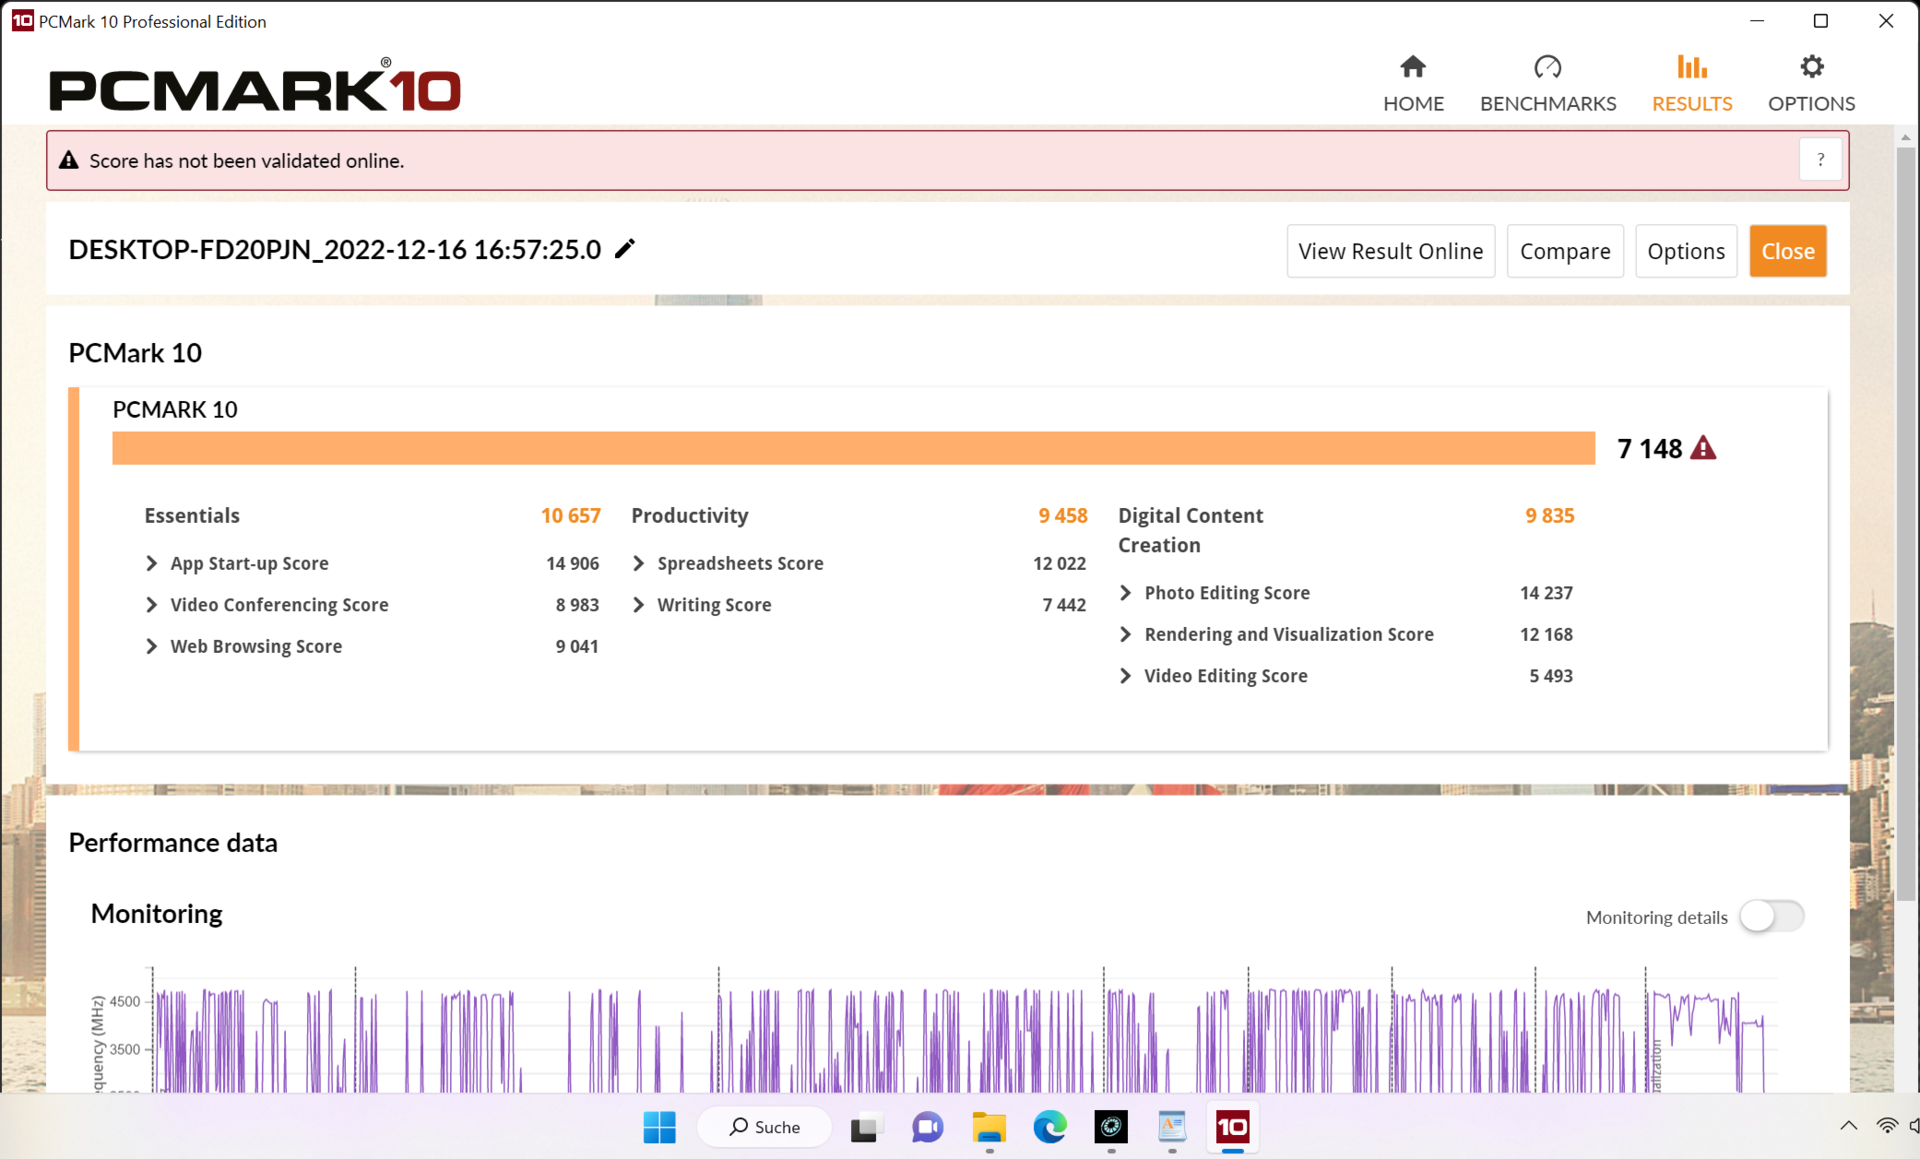Click the Essentials heading label
1920x1159 pixels.
click(x=192, y=516)
